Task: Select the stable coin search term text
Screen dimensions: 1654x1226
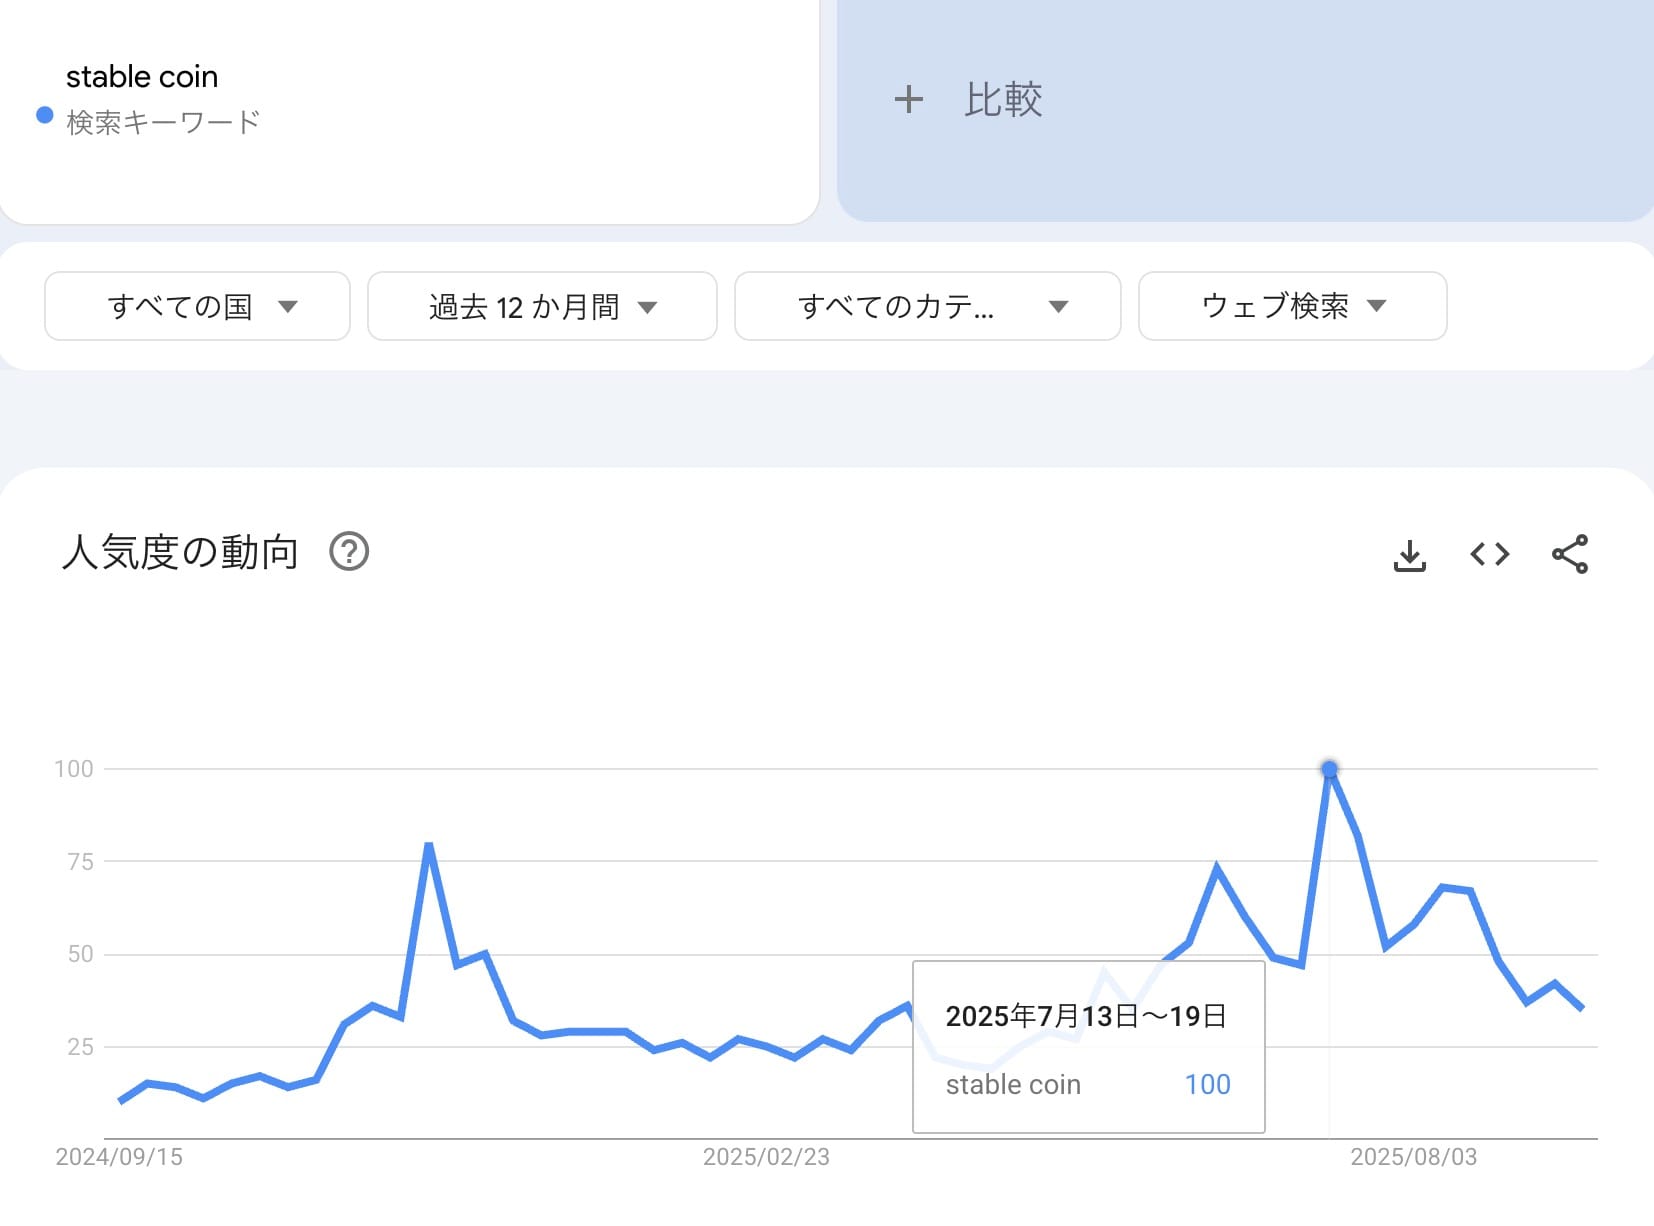Action: 142,77
